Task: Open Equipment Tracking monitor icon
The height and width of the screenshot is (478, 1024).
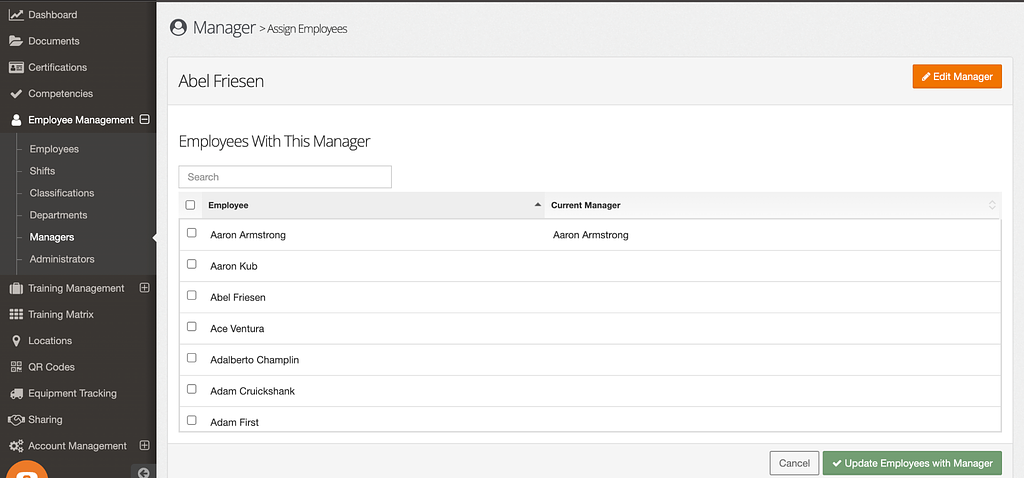Action: coord(16,393)
